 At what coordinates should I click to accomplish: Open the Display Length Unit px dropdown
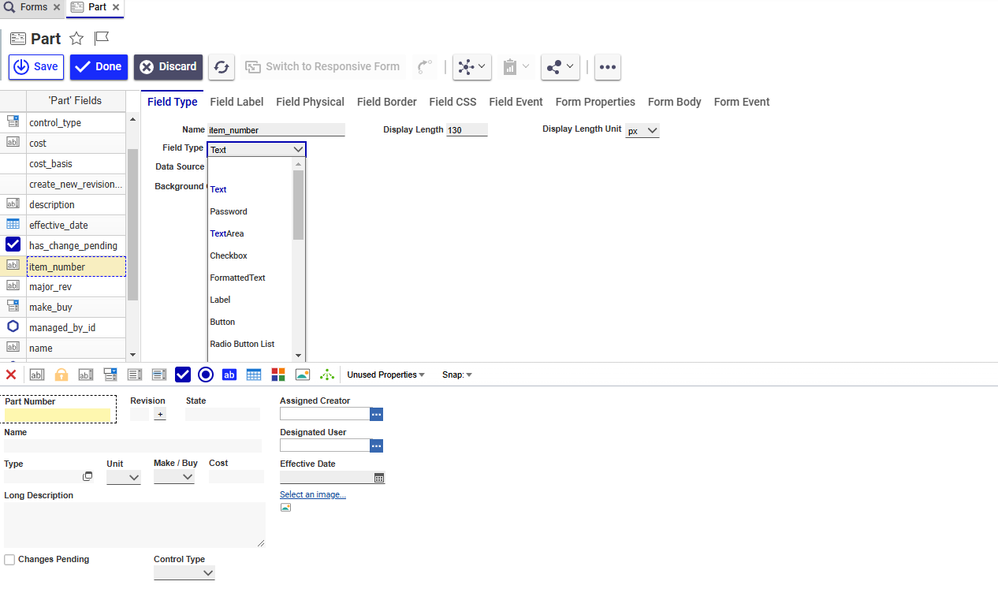(x=642, y=130)
